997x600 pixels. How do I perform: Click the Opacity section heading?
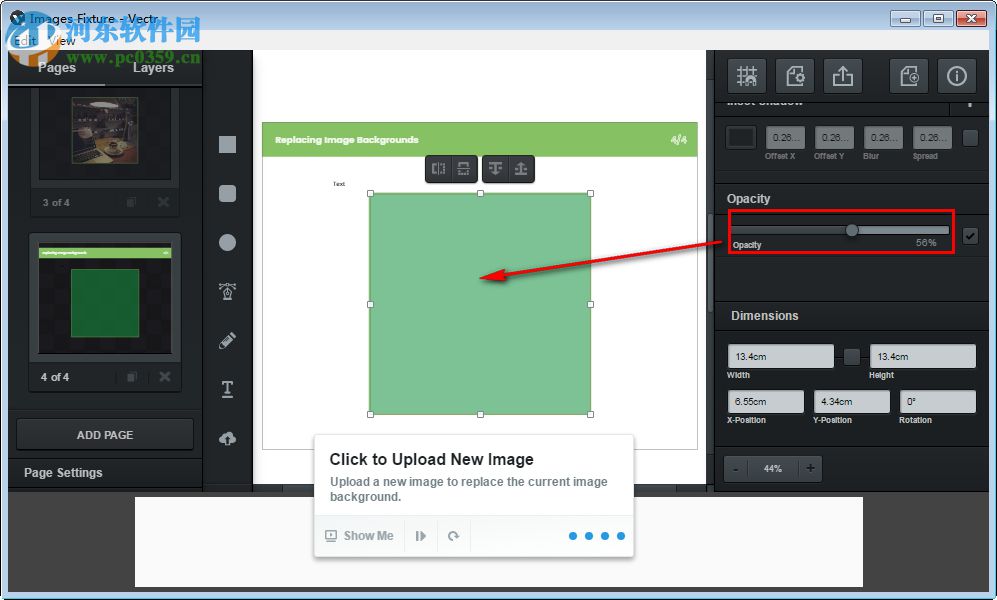pyautogui.click(x=748, y=198)
